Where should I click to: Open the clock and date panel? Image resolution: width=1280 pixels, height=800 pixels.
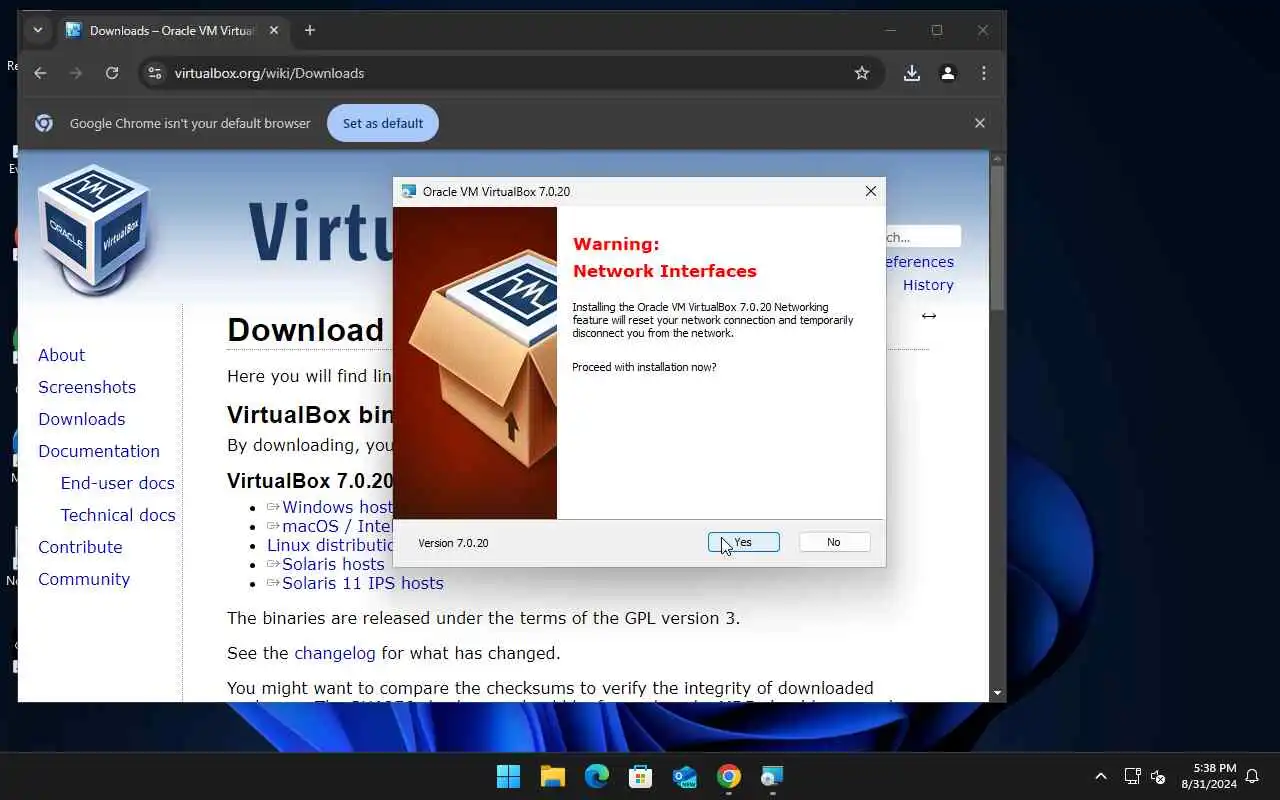1208,776
